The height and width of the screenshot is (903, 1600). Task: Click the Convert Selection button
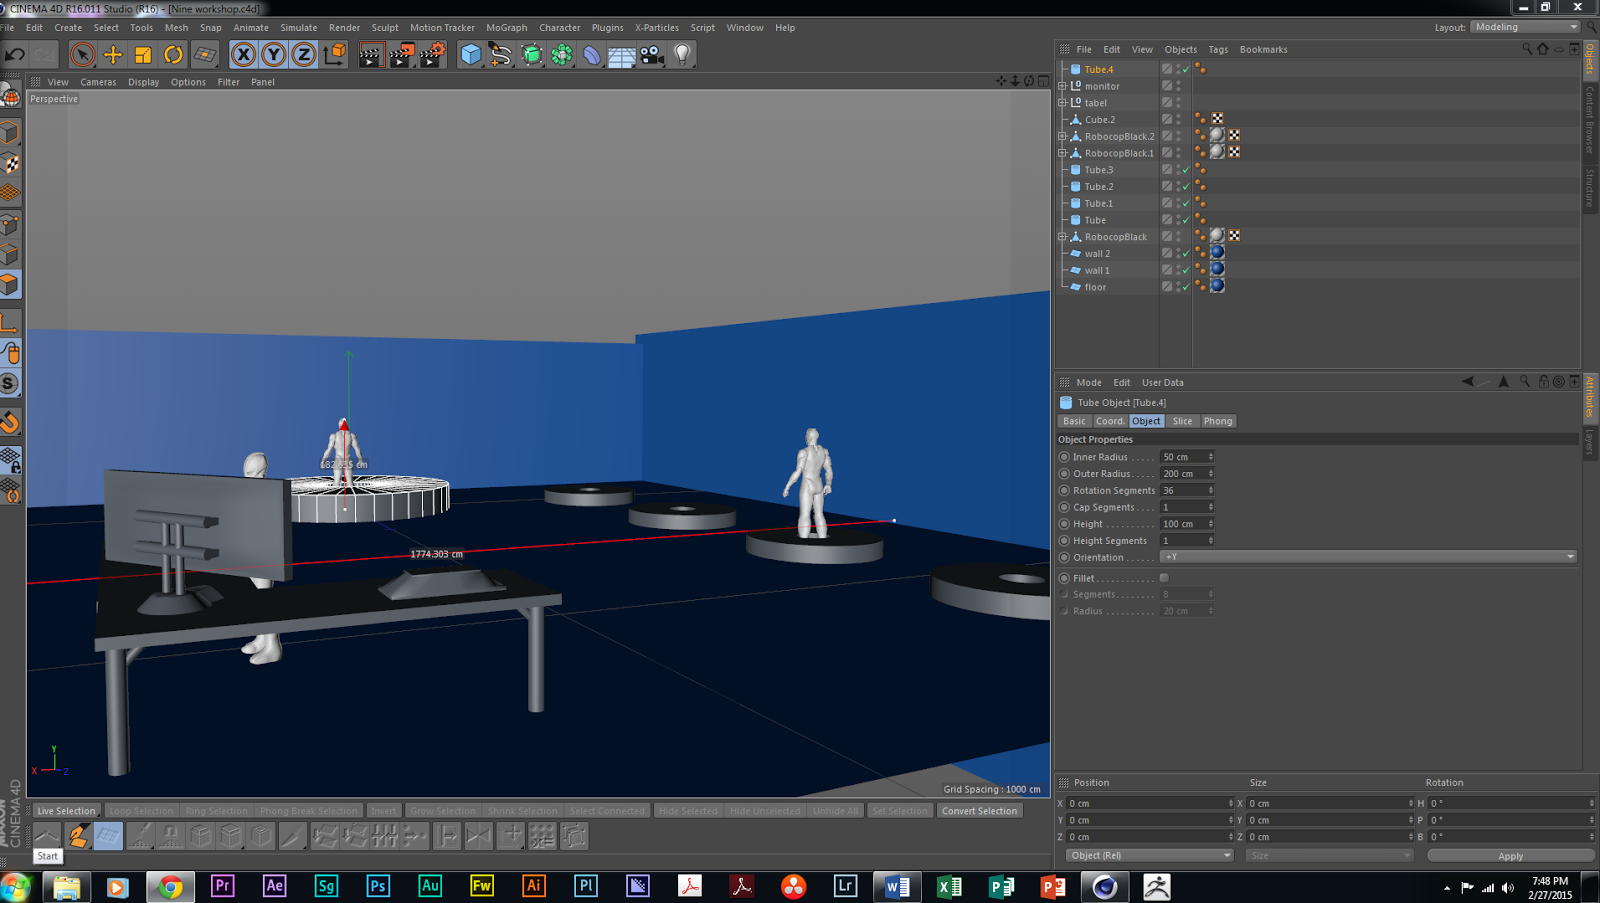coord(979,811)
